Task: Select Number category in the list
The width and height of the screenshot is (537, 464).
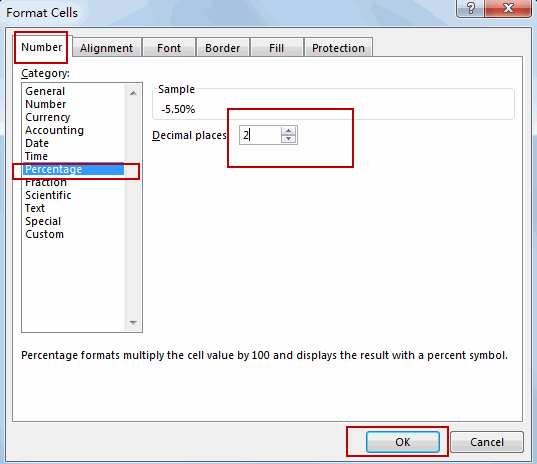Action: [73, 104]
